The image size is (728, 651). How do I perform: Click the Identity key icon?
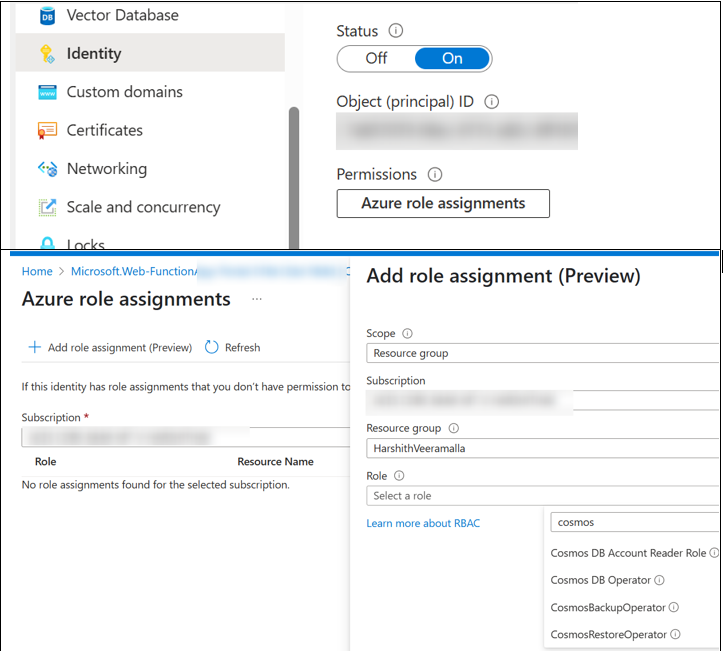pos(47,54)
